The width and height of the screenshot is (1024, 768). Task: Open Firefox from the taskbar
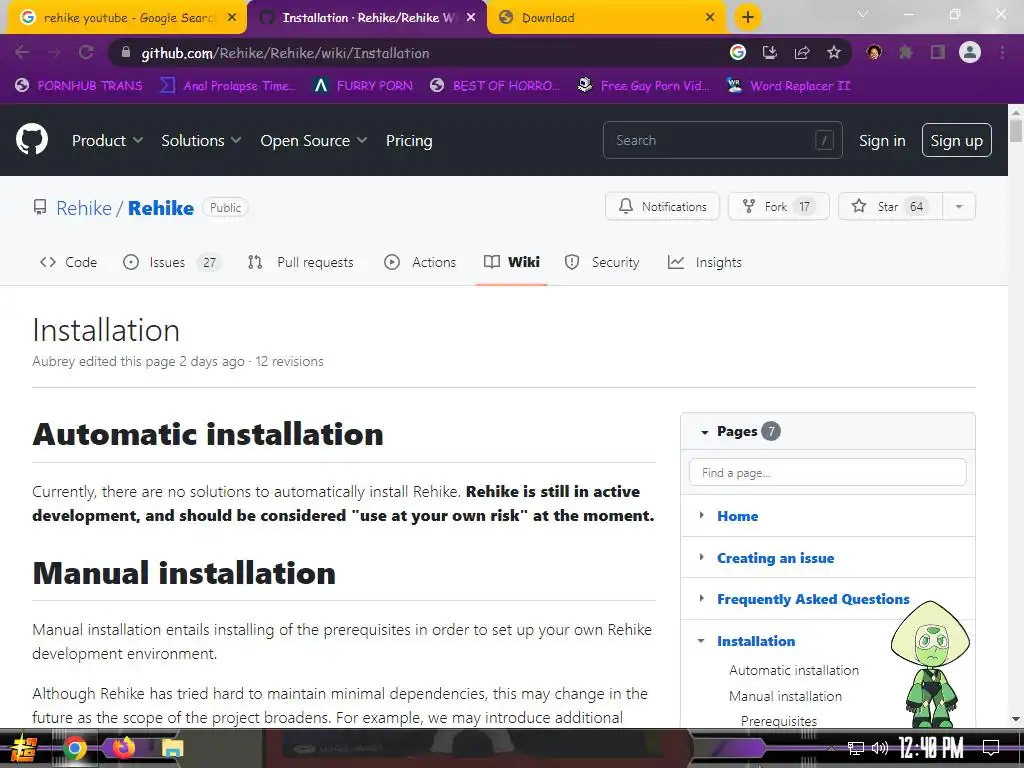[x=123, y=748]
